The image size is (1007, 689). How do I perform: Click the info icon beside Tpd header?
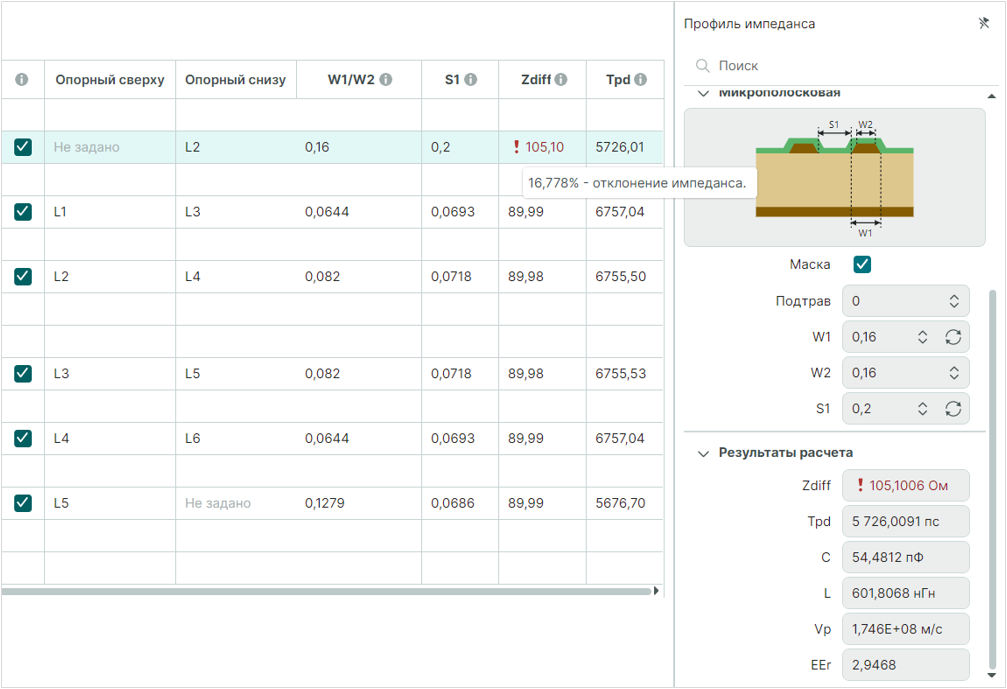coord(640,80)
